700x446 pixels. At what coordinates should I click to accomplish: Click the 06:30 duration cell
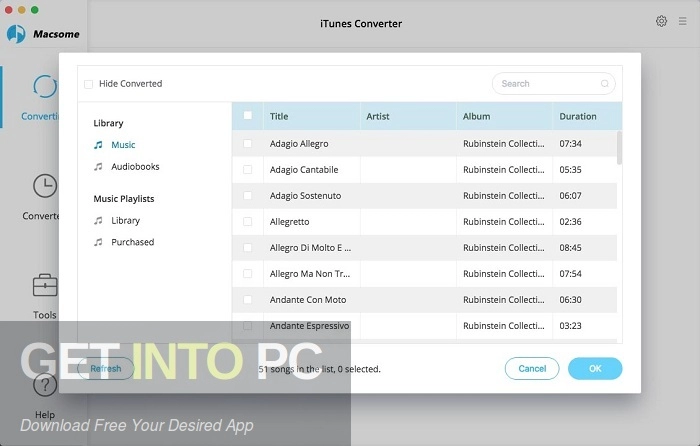[571, 300]
